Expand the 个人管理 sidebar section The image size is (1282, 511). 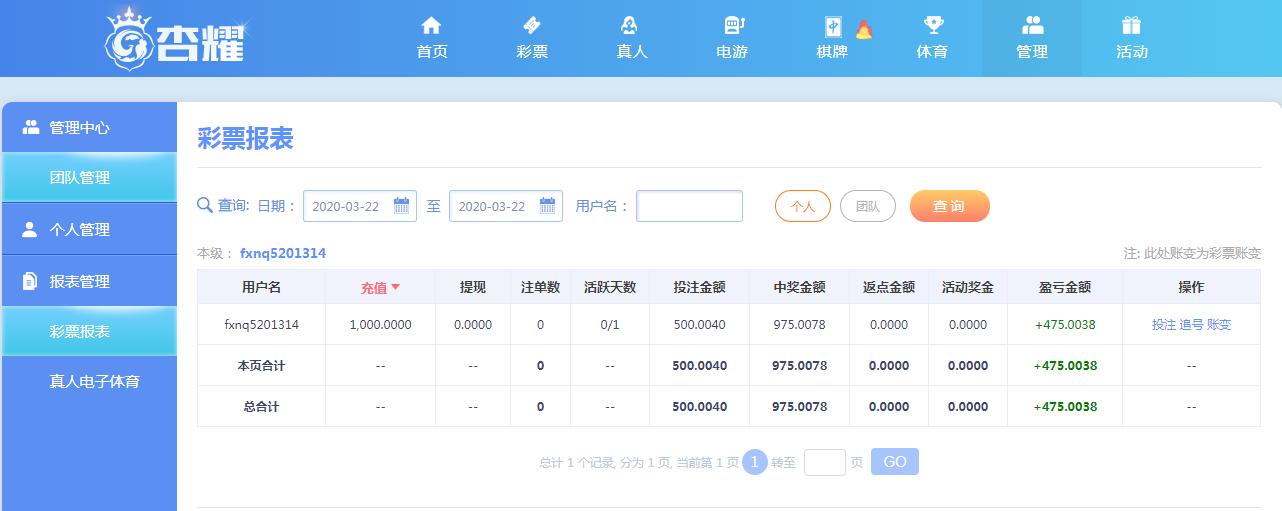coord(89,229)
